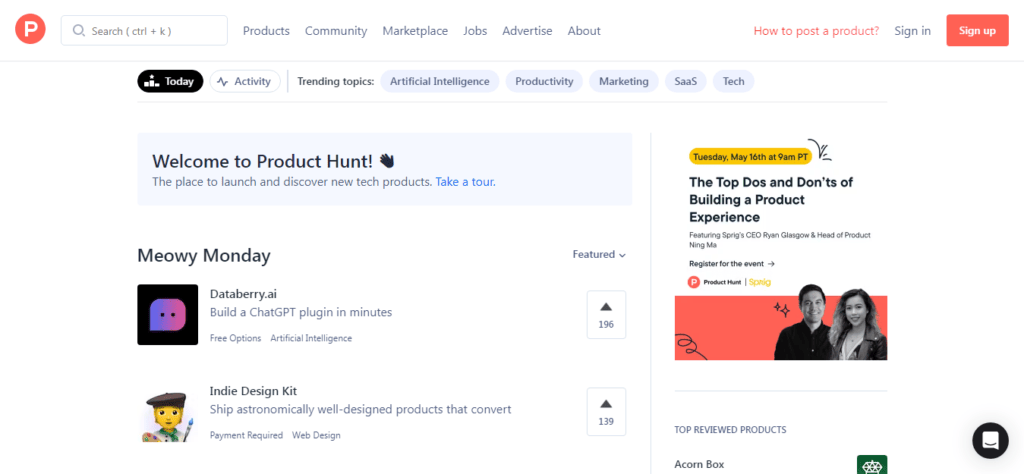Viewport: 1024px width, 474px height.
Task: Open the Indie Design Kit artist emoji thumbnail
Action: pyautogui.click(x=167, y=412)
